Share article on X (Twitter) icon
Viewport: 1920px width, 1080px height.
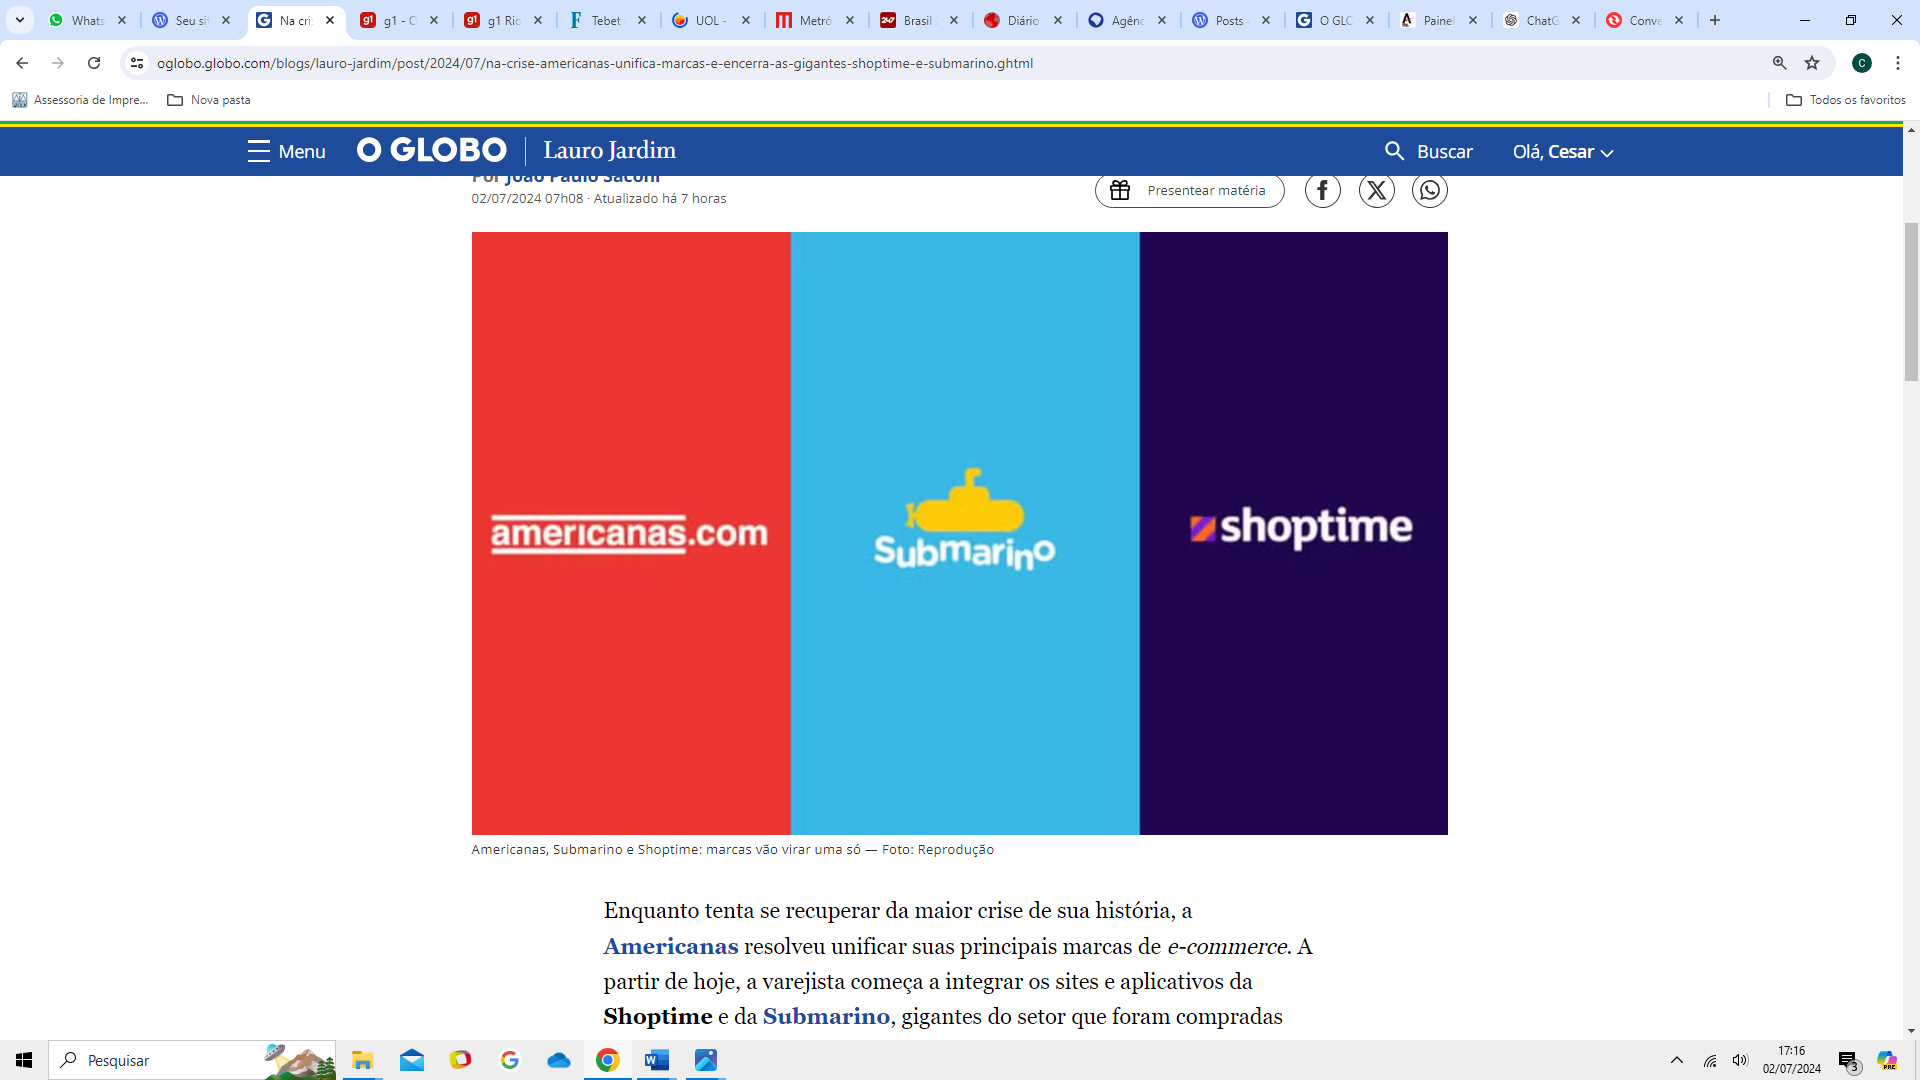pyautogui.click(x=1376, y=190)
